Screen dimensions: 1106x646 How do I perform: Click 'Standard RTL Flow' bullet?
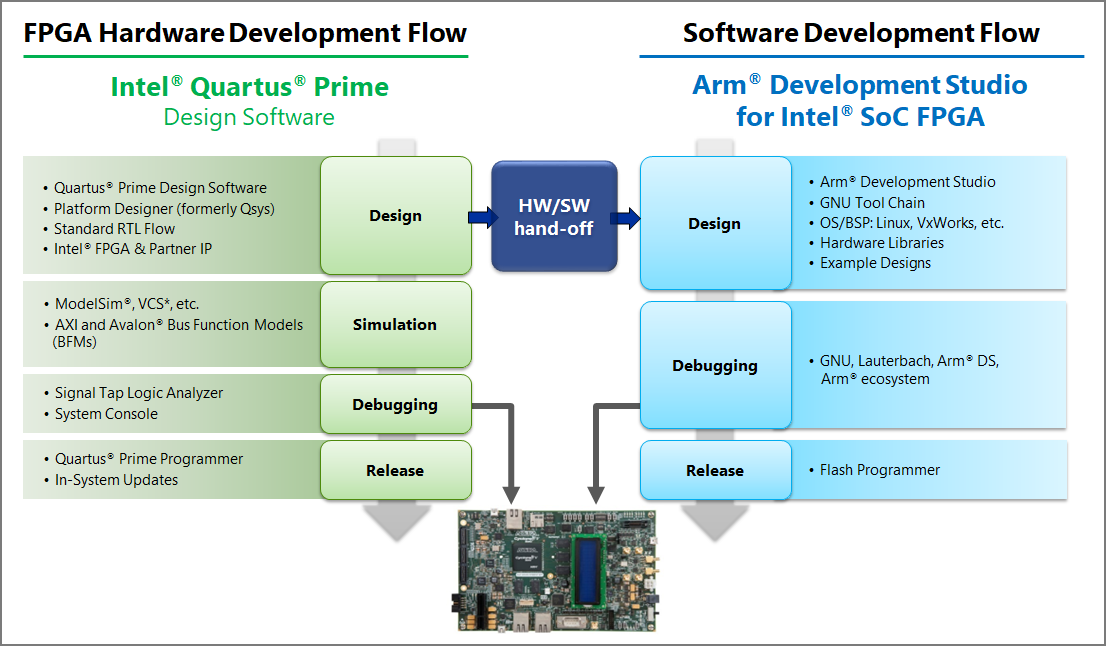point(114,228)
